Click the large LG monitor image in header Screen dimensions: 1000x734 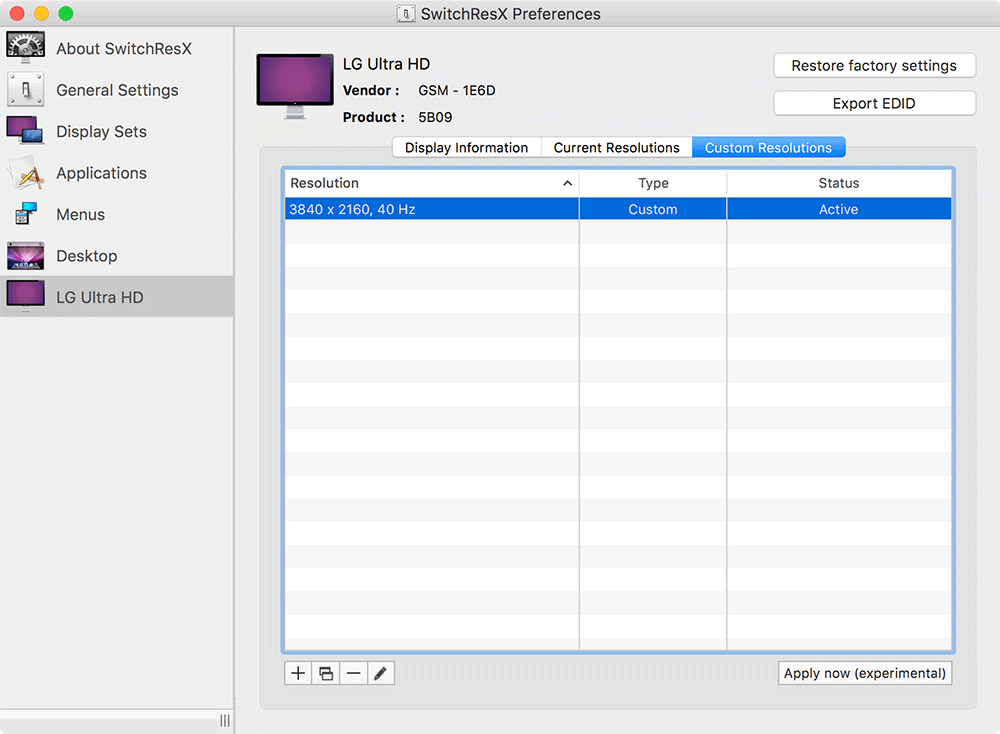point(295,85)
